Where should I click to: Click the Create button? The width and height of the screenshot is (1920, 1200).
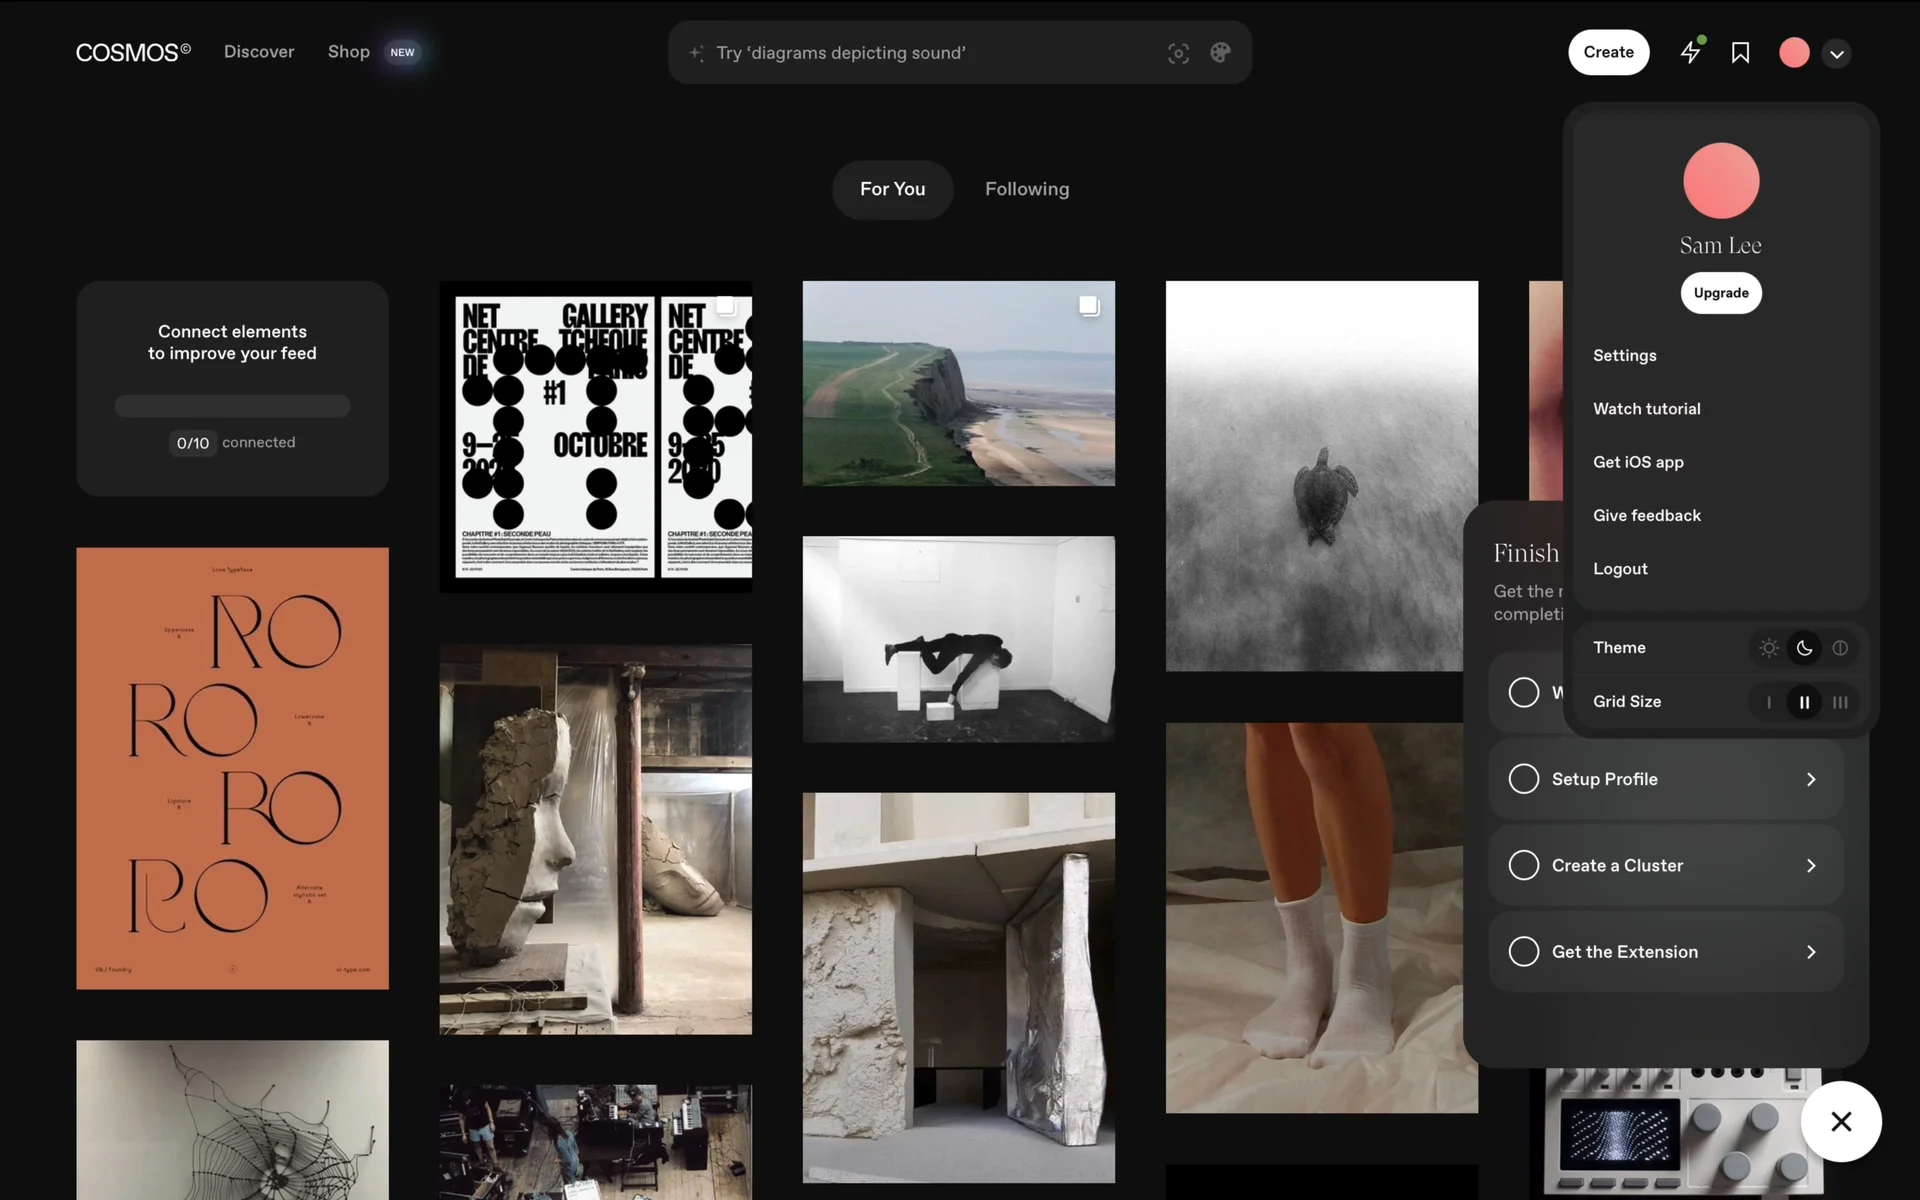1608,52
